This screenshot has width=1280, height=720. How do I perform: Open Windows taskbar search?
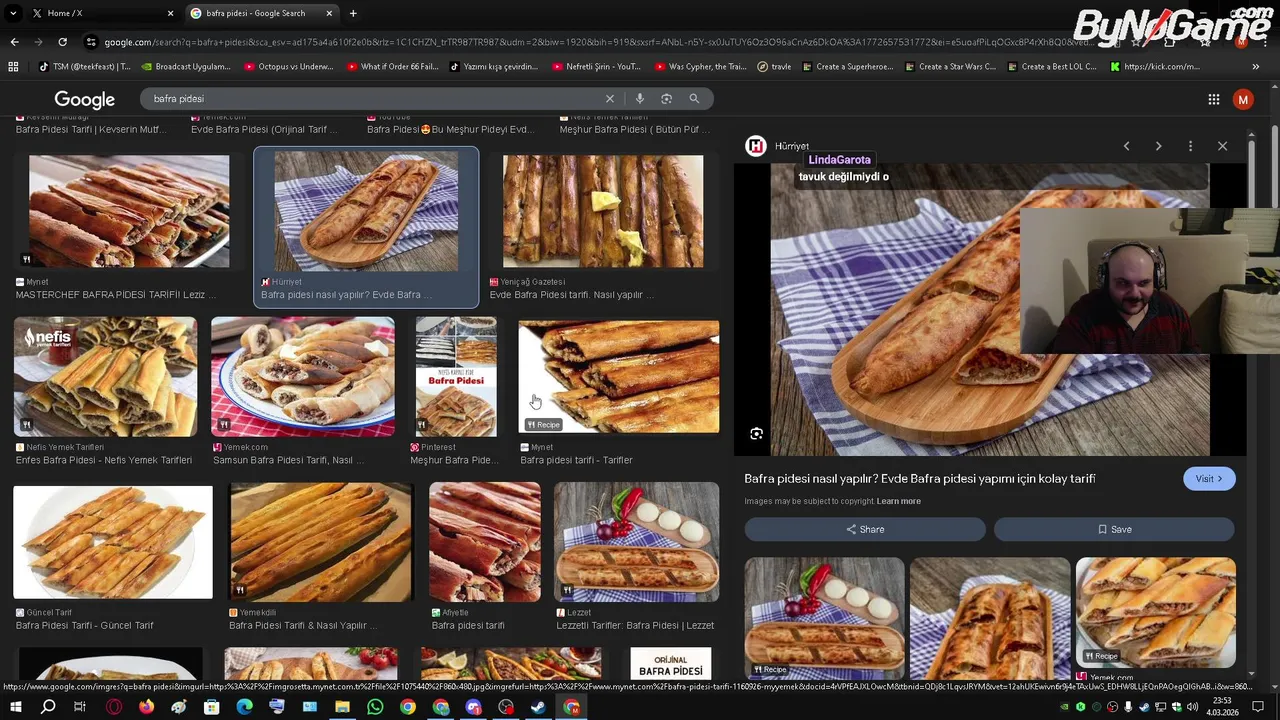click(x=48, y=707)
